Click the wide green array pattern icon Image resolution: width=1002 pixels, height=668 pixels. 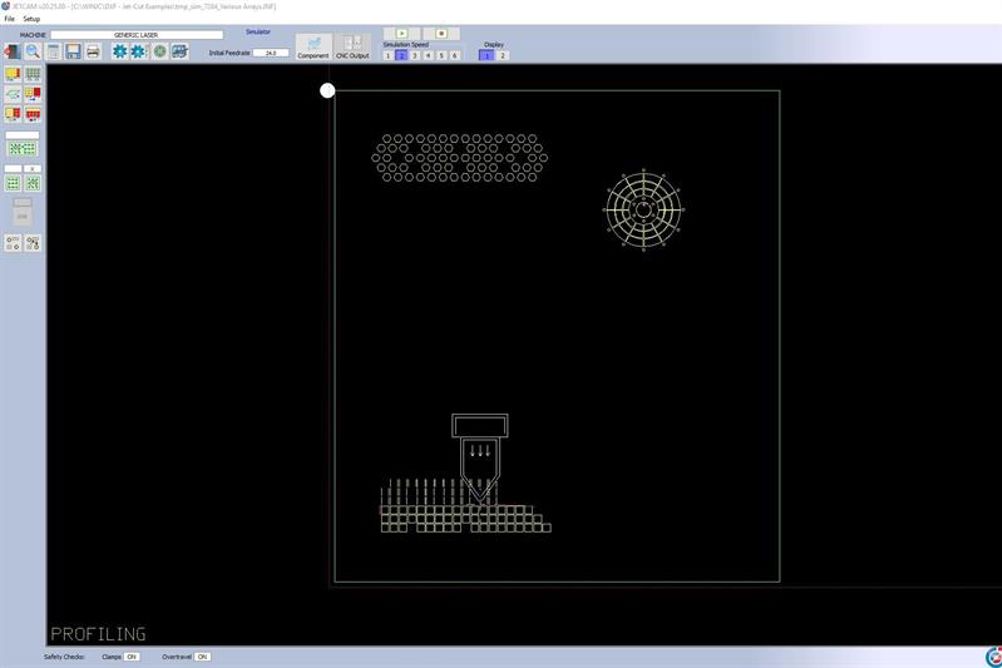click(x=22, y=149)
